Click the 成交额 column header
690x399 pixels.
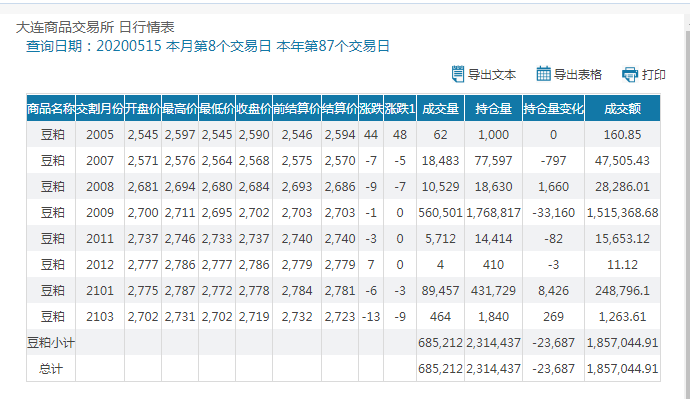click(622, 108)
